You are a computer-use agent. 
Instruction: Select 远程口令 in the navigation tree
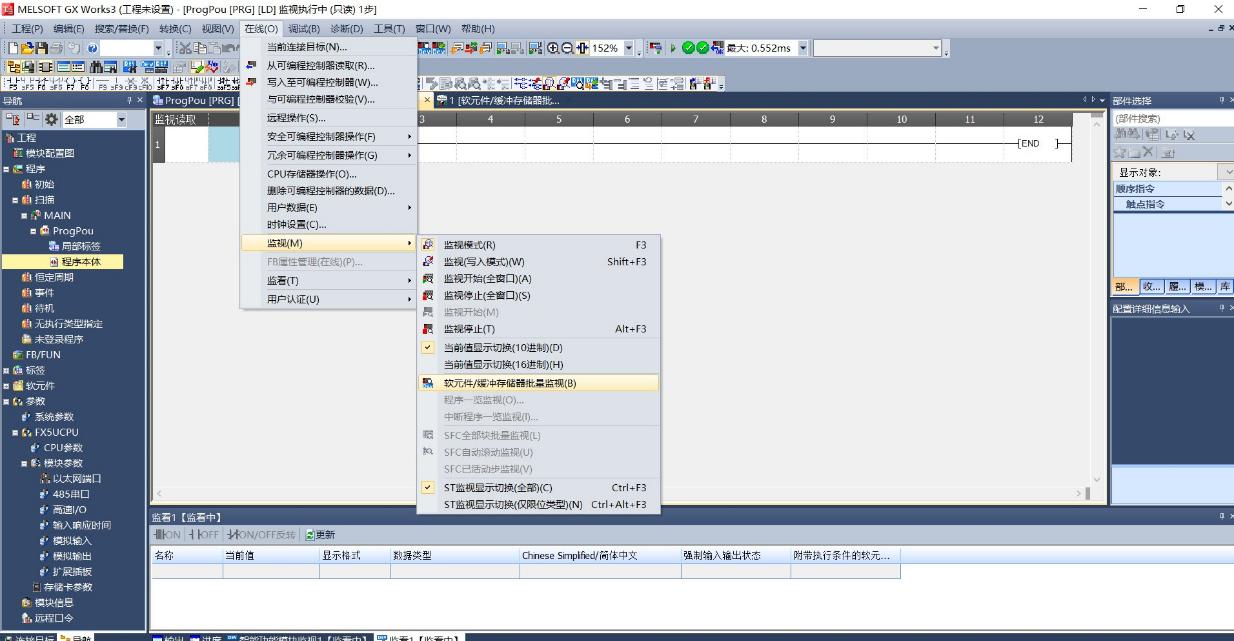coord(54,618)
